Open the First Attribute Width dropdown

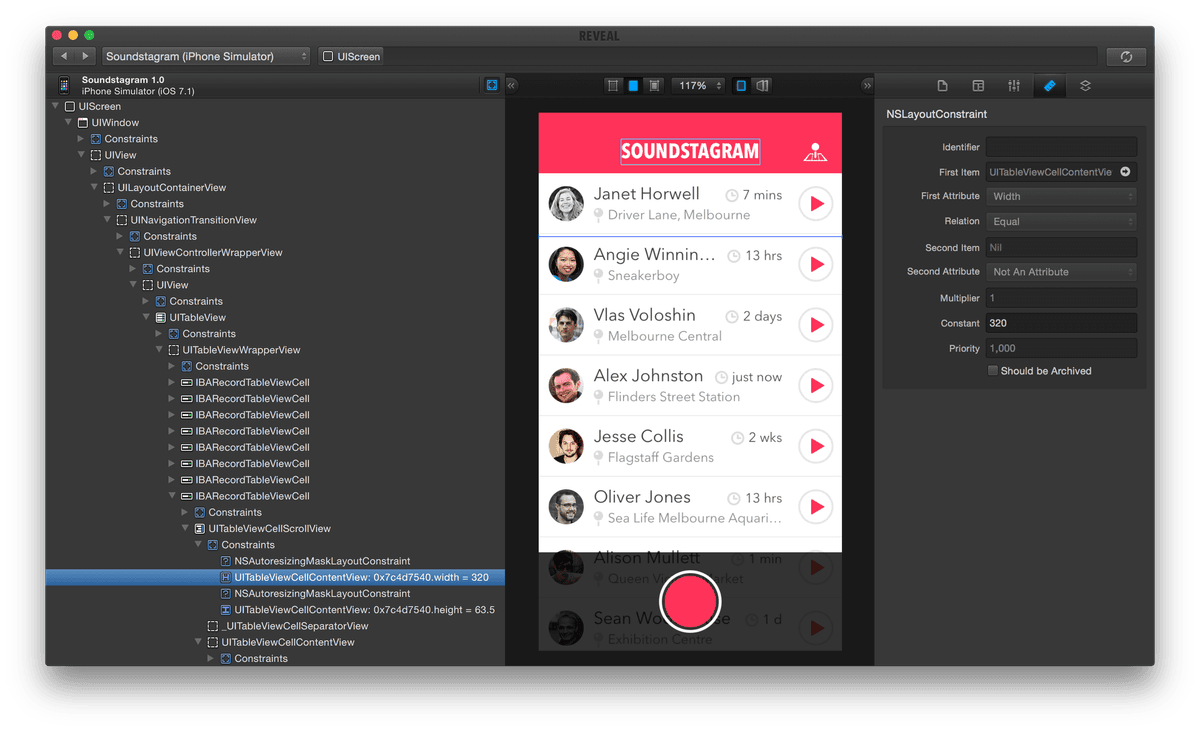(1061, 197)
